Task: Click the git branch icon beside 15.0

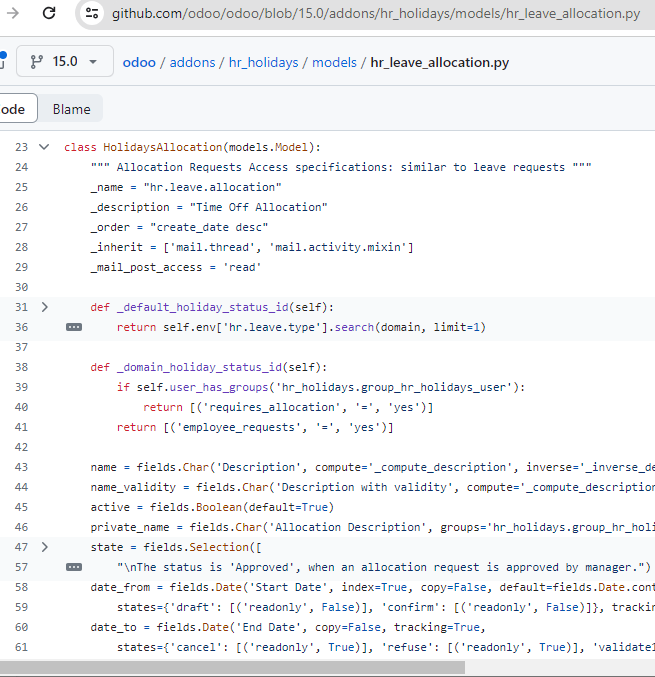Action: [x=36, y=62]
